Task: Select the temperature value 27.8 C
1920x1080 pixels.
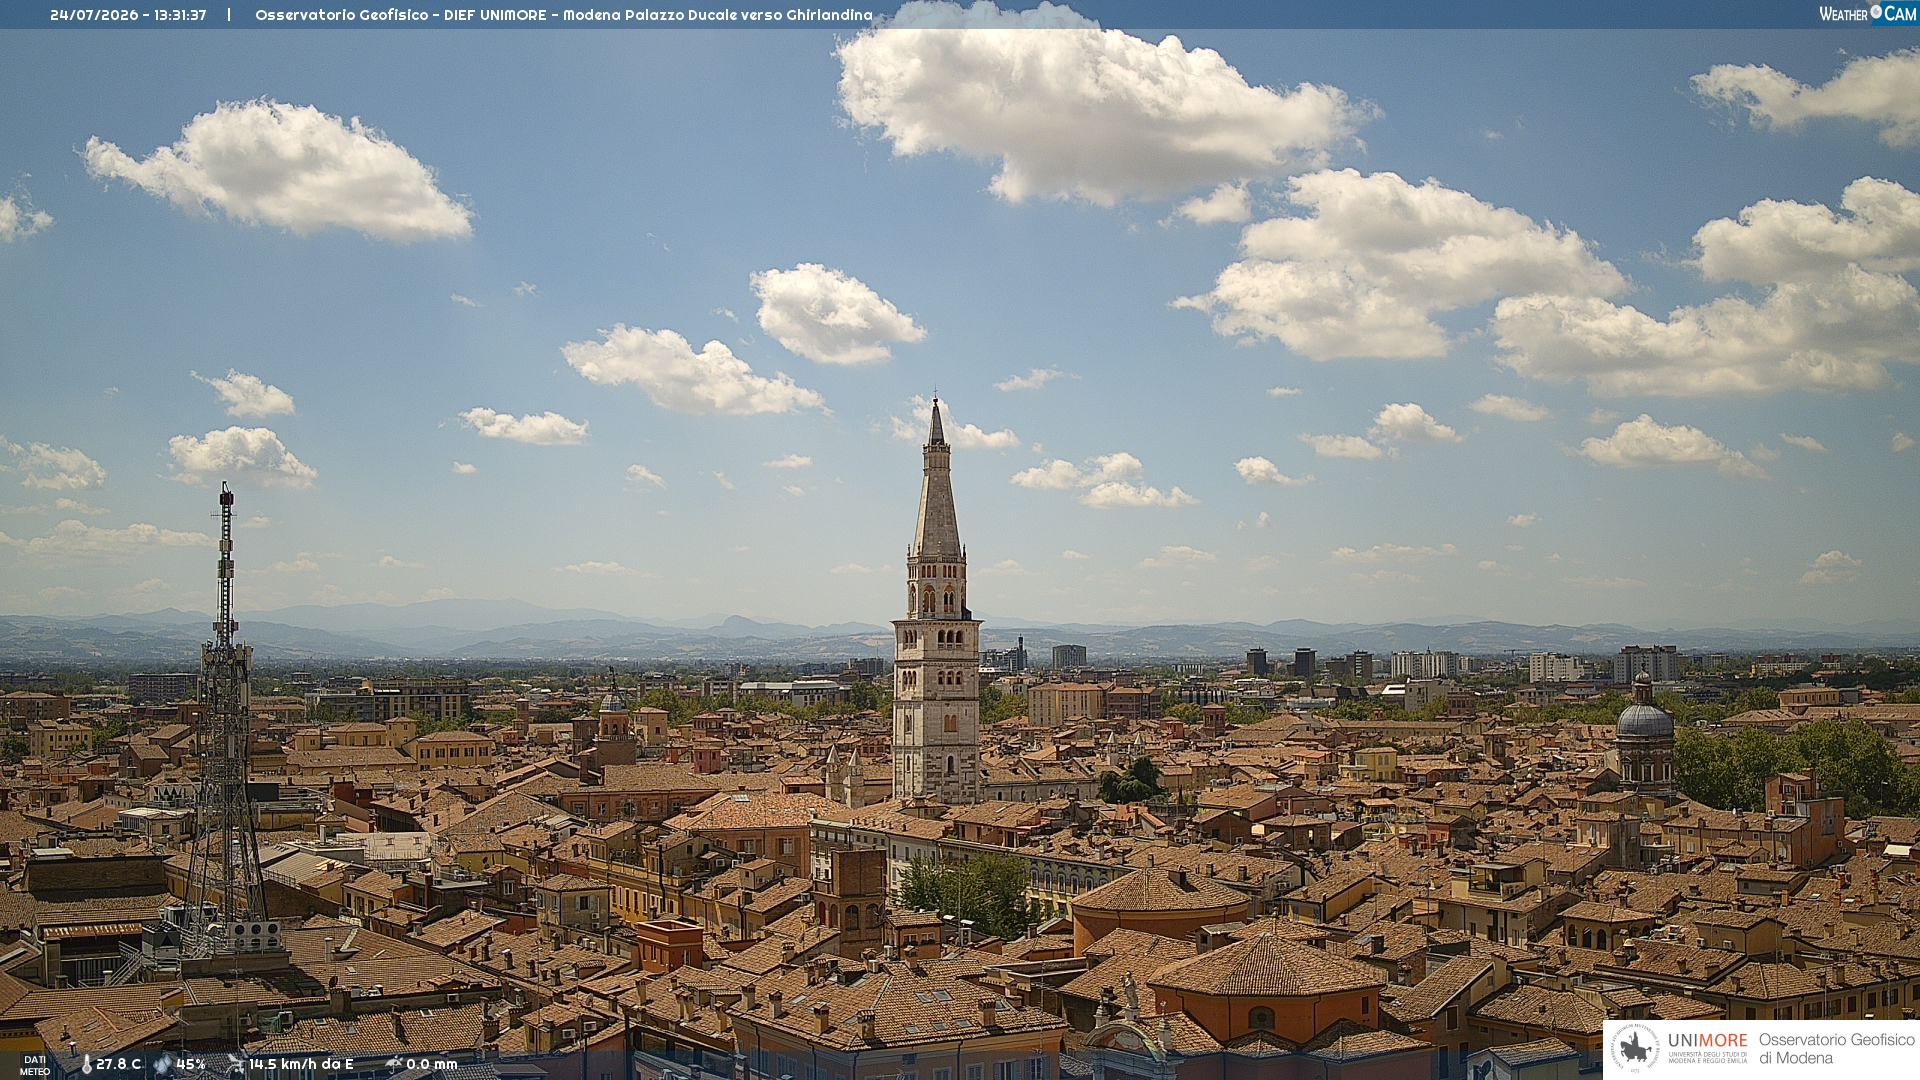Action: click(119, 1064)
